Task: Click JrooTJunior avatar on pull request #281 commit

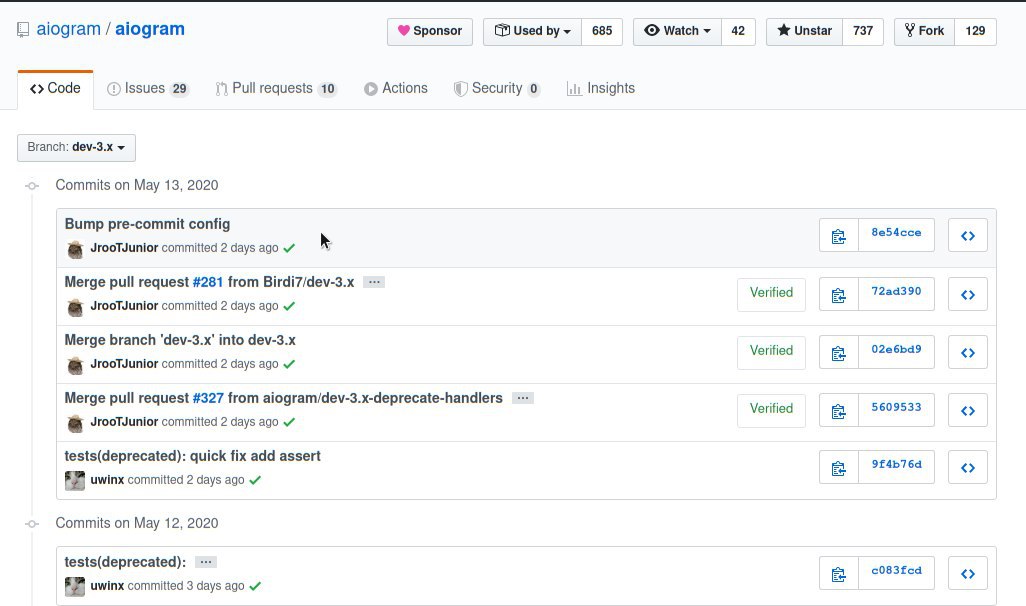Action: (x=75, y=307)
